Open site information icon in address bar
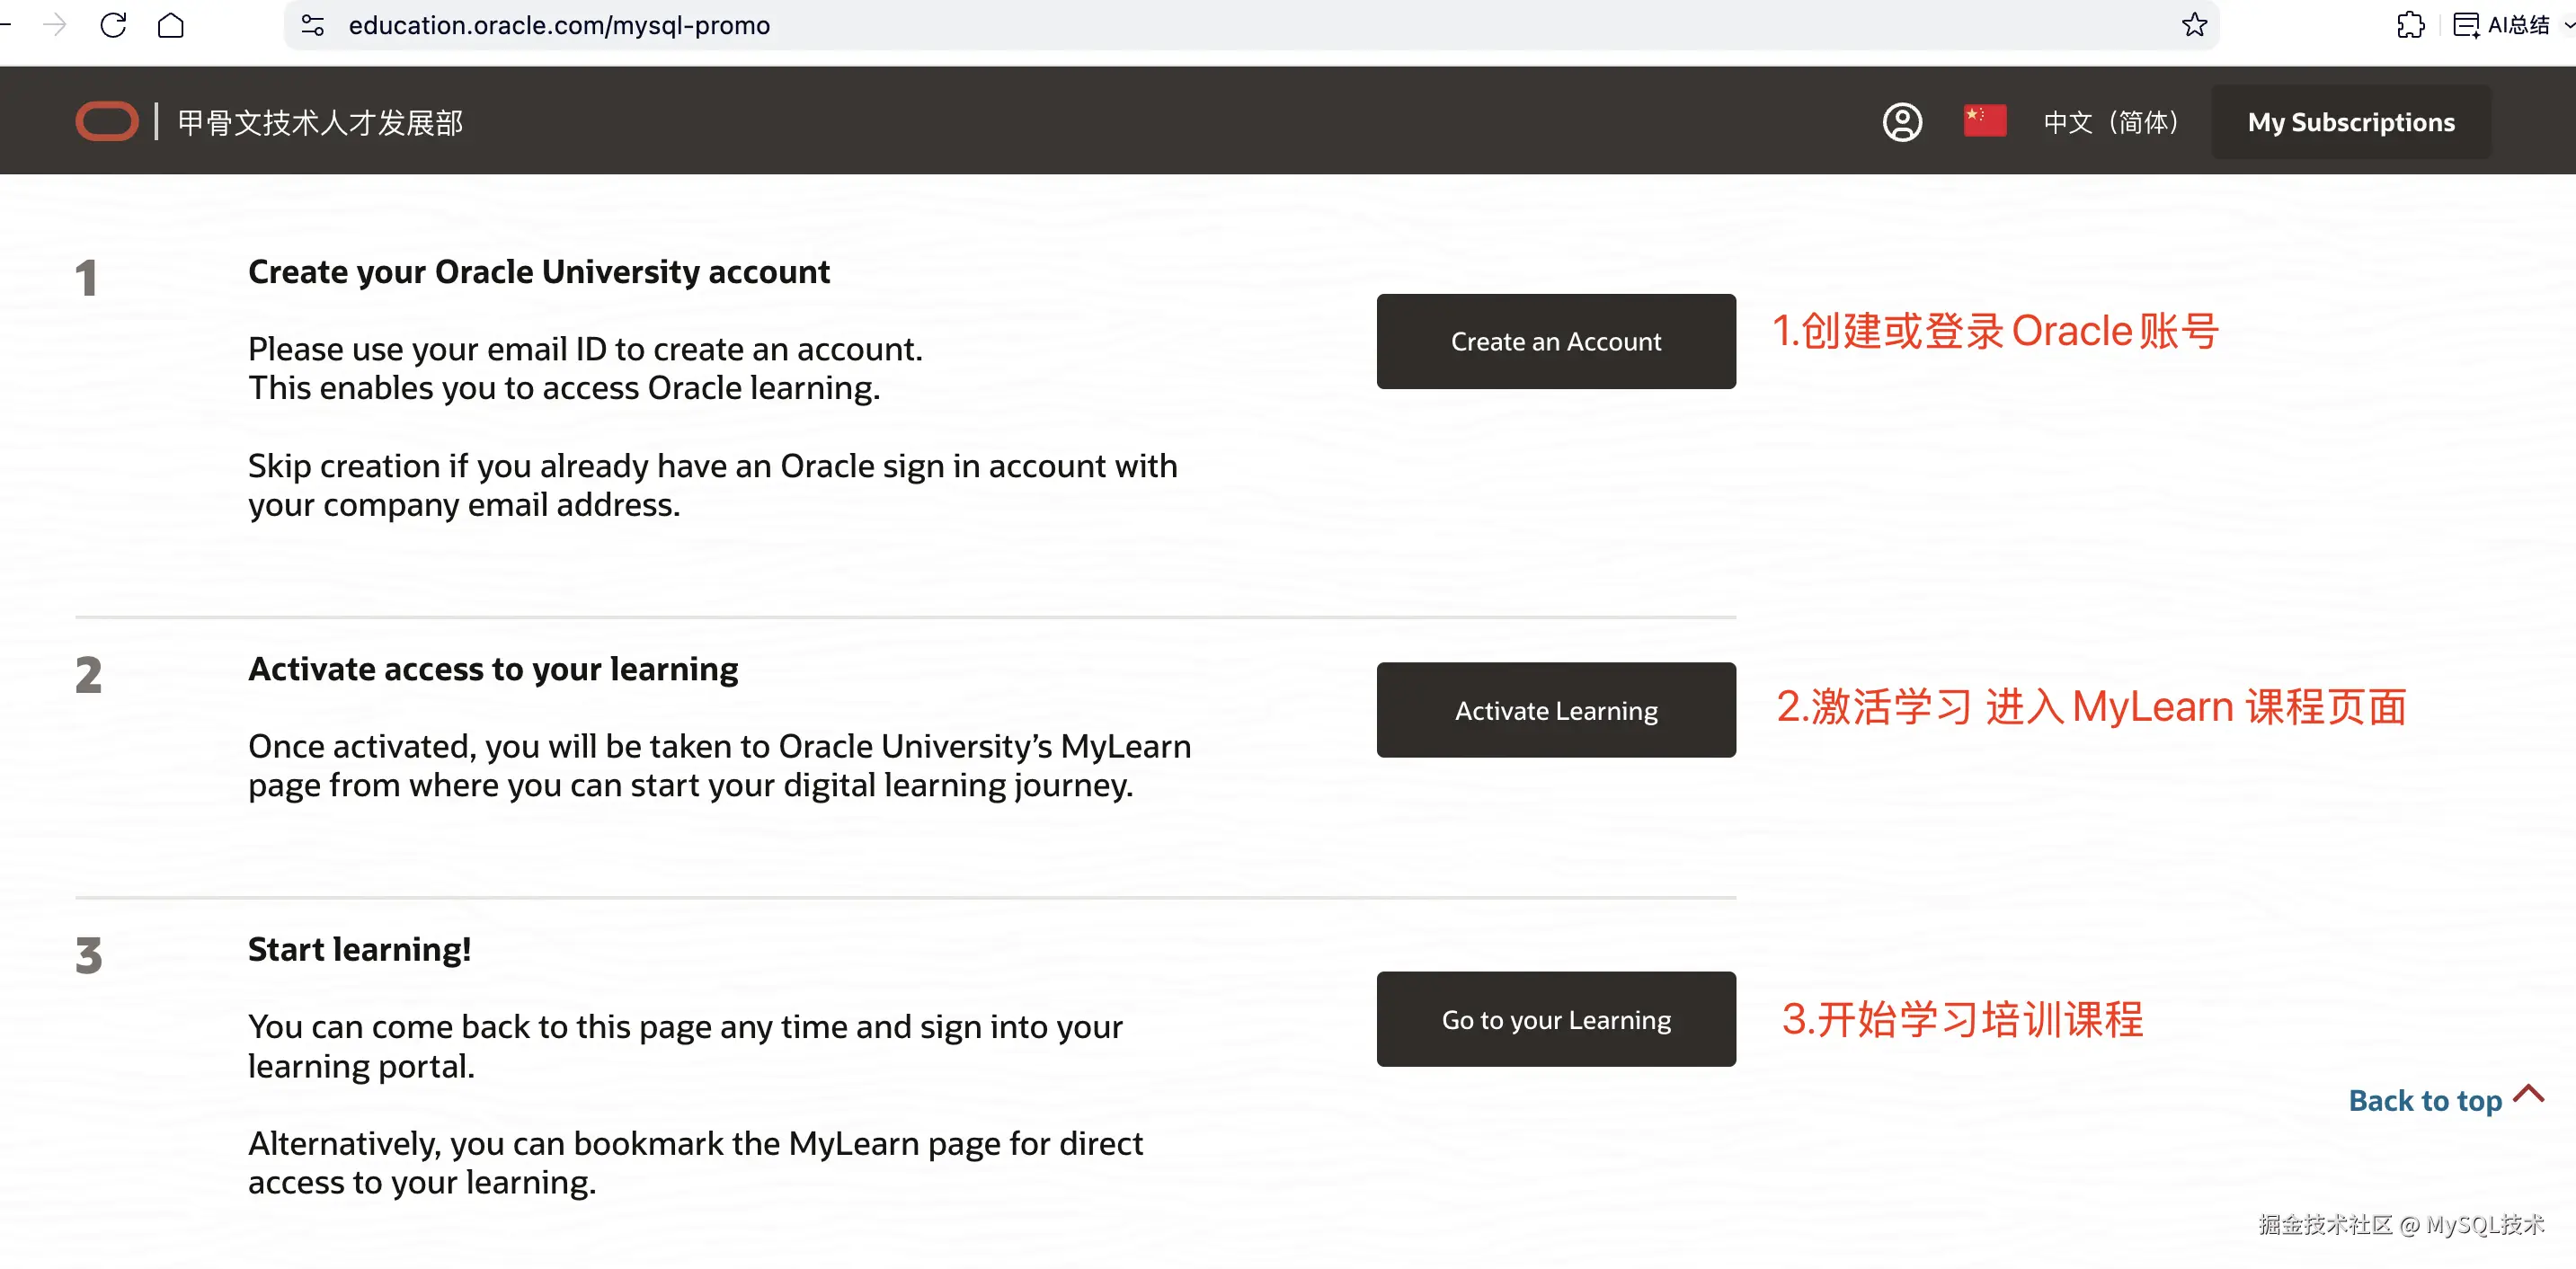 pos(312,25)
